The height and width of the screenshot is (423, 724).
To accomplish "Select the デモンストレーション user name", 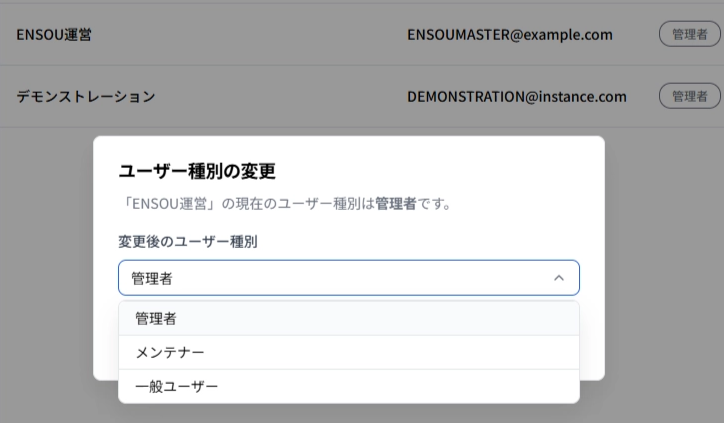I will [x=86, y=97].
